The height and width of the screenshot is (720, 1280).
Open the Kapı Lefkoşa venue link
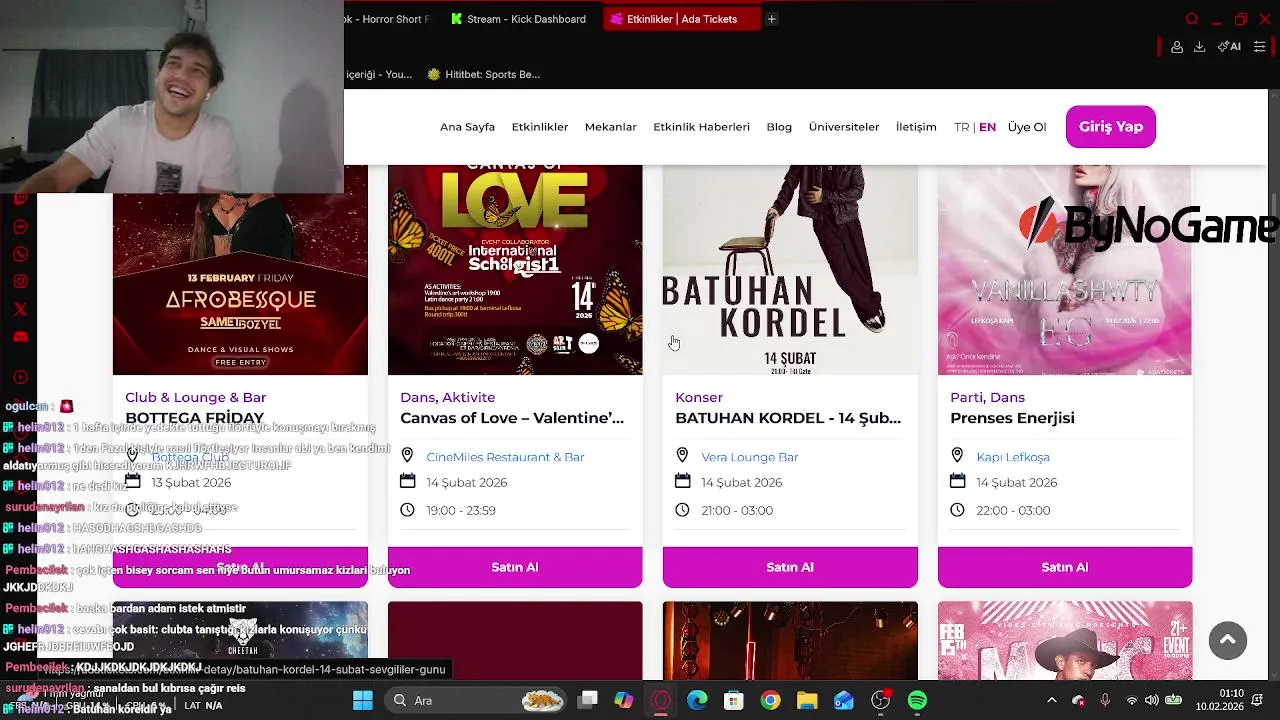(x=1013, y=457)
